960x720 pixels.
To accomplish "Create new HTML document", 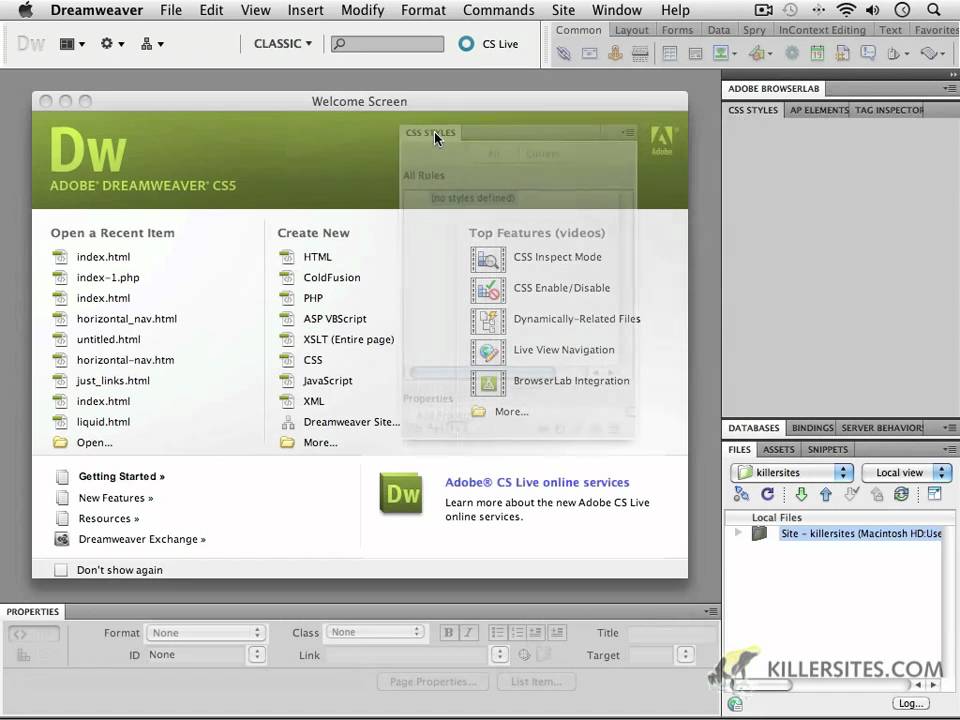I will [317, 257].
